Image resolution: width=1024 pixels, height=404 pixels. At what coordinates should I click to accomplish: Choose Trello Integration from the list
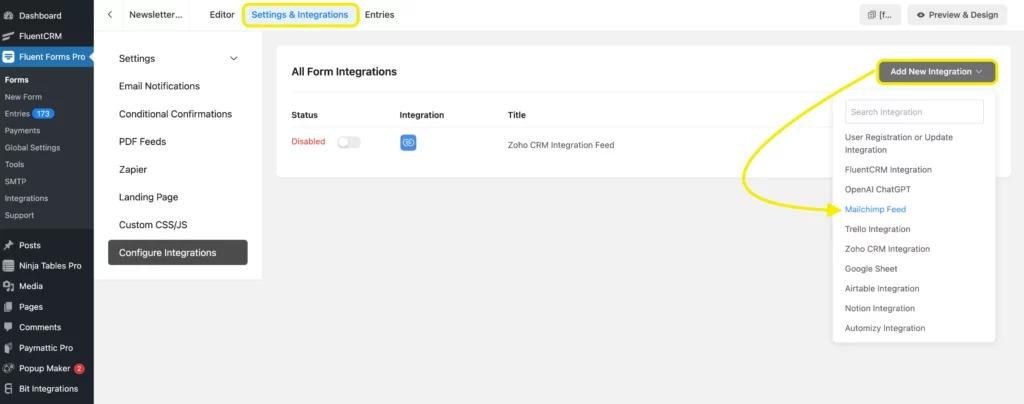pos(878,229)
